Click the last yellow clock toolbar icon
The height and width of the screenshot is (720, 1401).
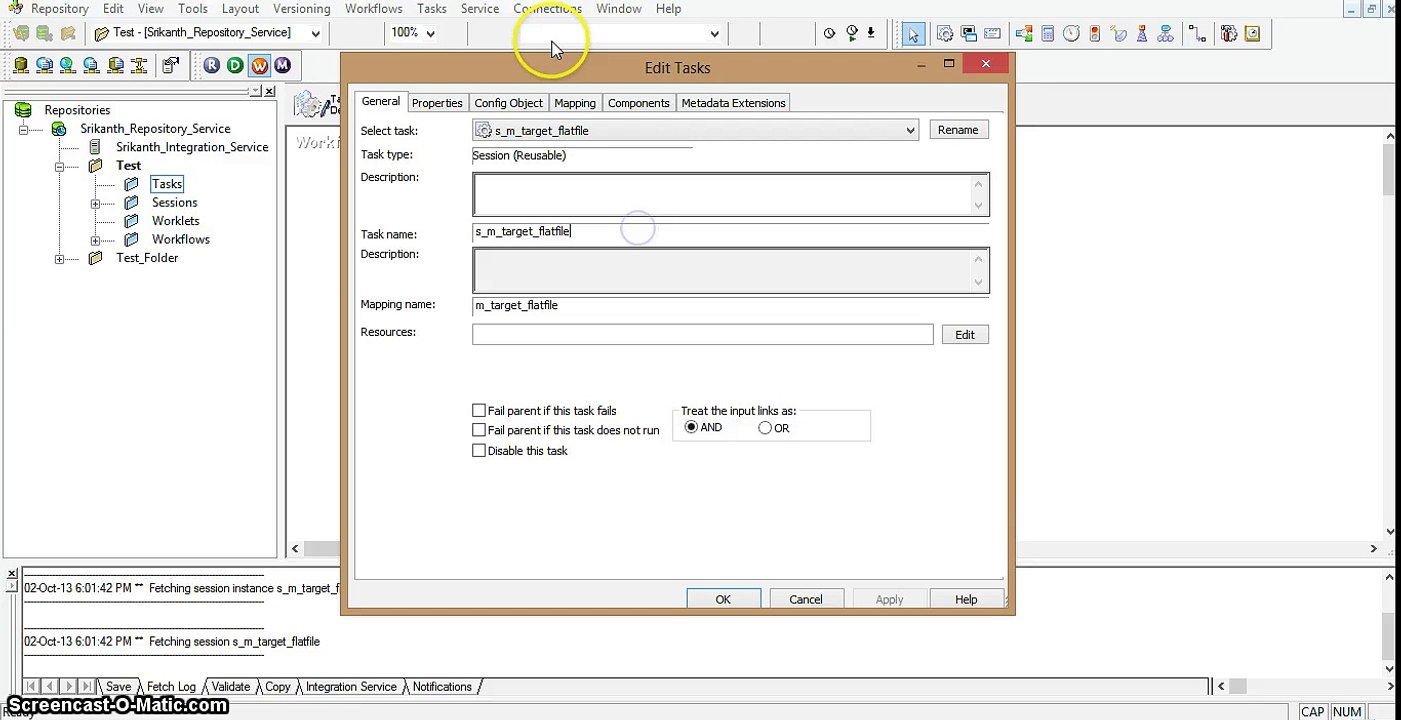[x=1253, y=34]
